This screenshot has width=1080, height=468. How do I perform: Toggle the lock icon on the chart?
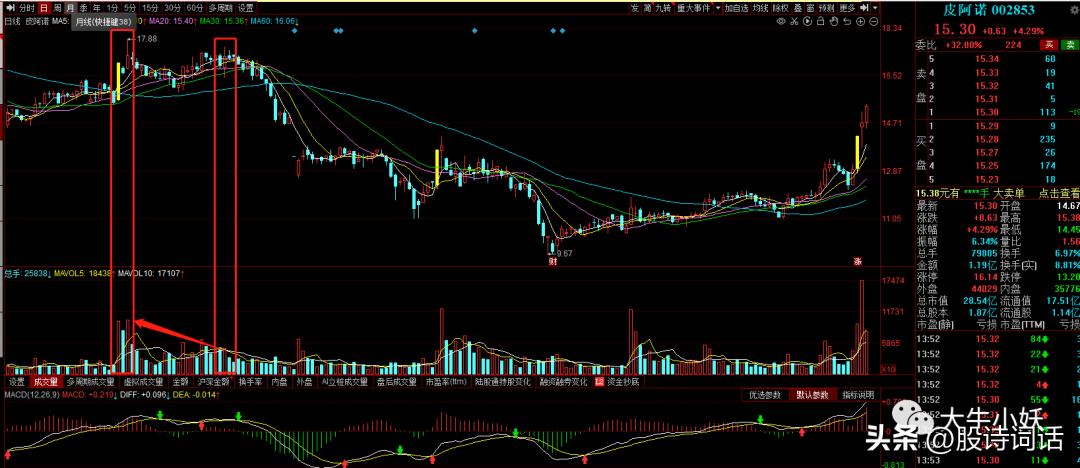click(820, 21)
